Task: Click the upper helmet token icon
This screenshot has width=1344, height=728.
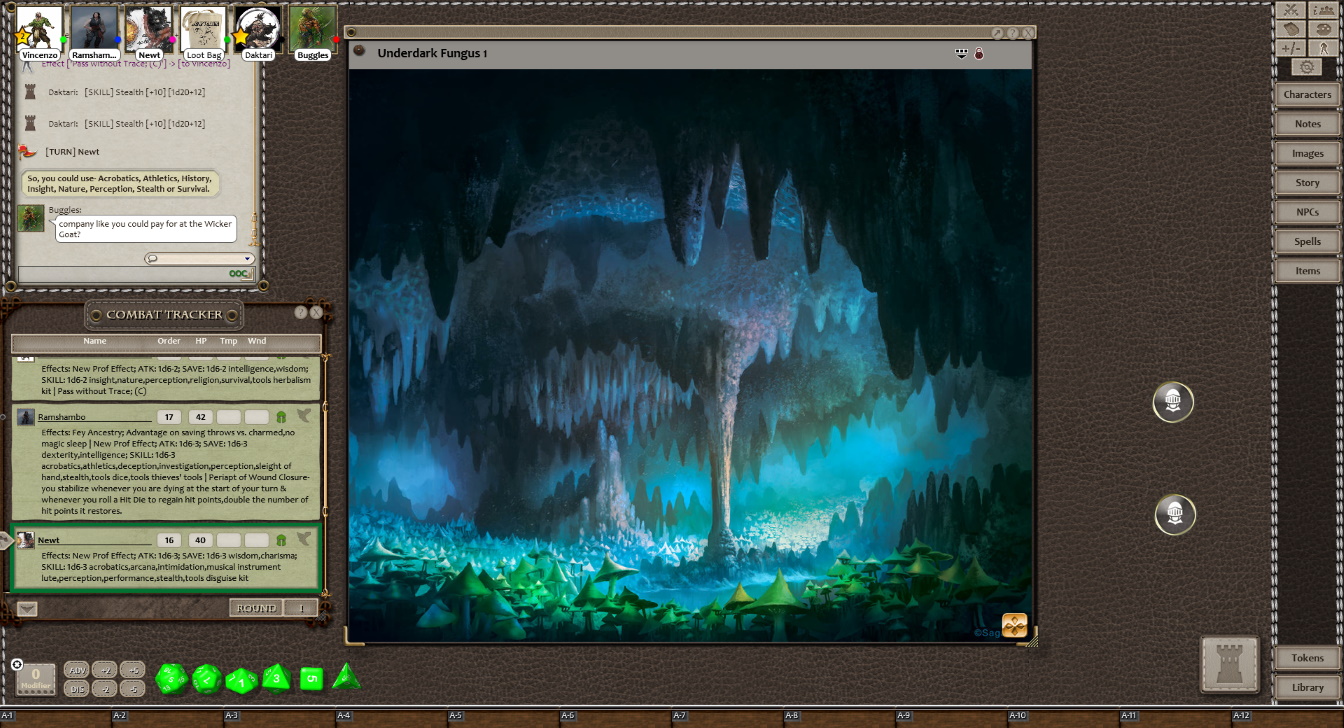Action: (x=1173, y=402)
